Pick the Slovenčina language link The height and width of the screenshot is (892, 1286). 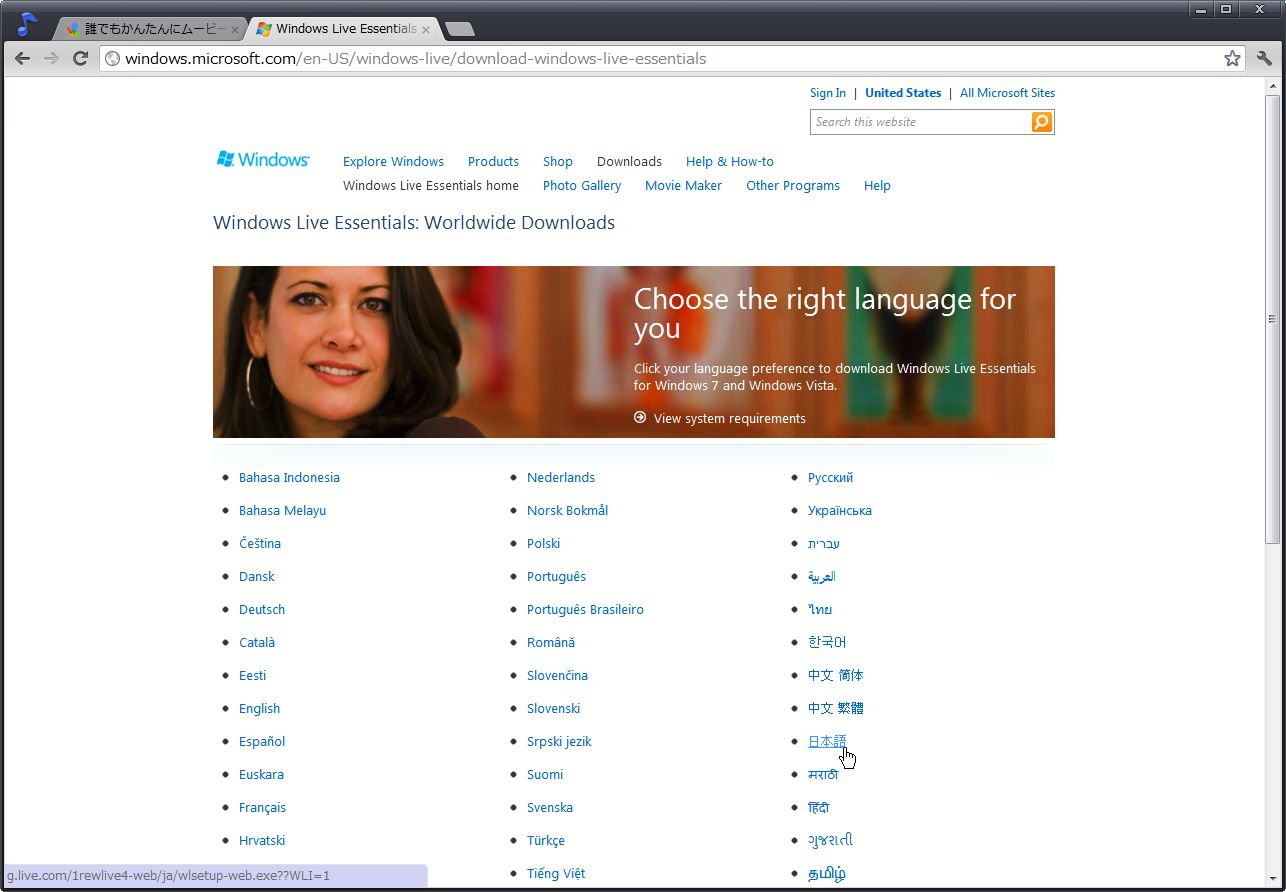(x=557, y=675)
